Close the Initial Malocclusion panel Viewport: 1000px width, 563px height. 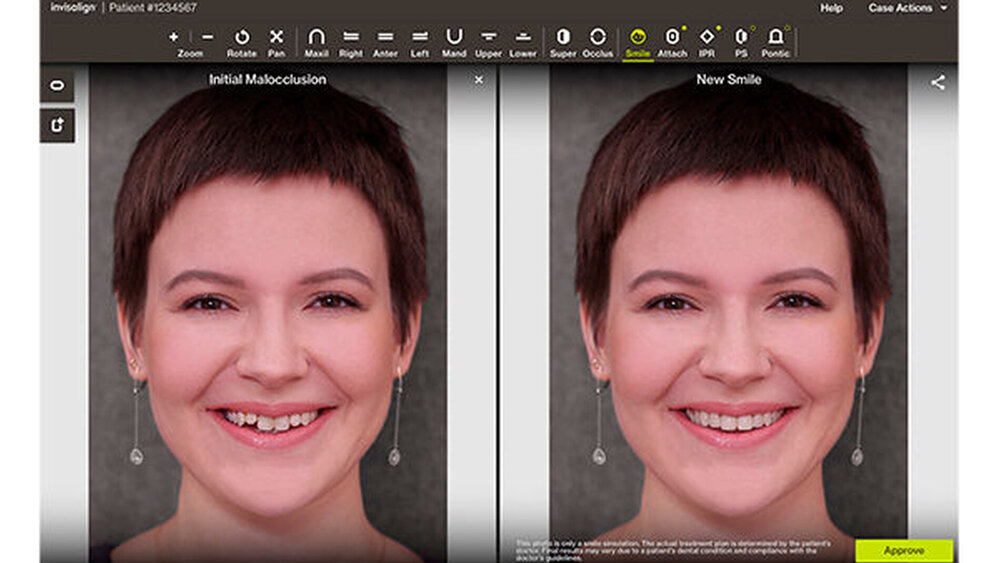pyautogui.click(x=478, y=80)
